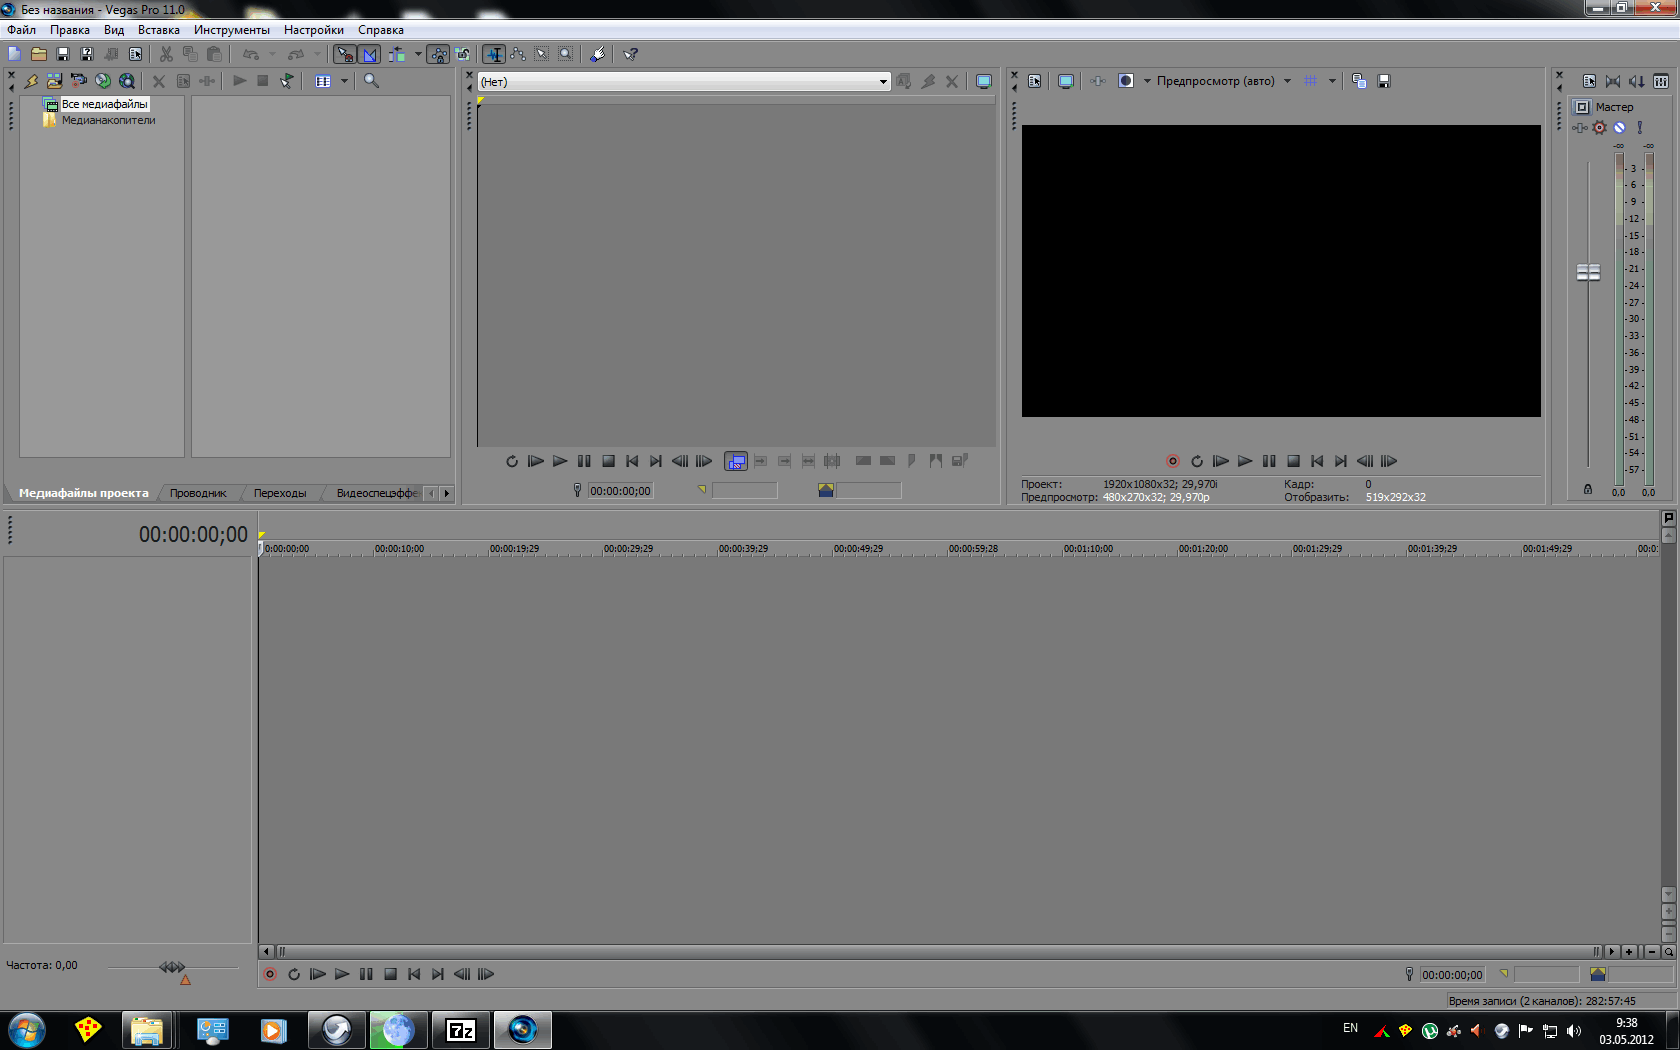Toggle Enable Snapping in main toolbar
This screenshot has width=1680, height=1050.
[x=344, y=54]
